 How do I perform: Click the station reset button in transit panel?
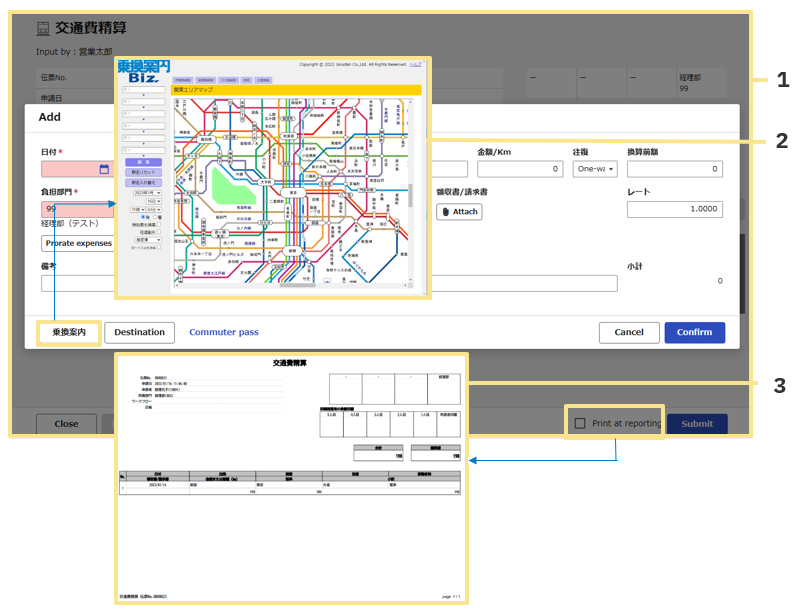[x=144, y=173]
